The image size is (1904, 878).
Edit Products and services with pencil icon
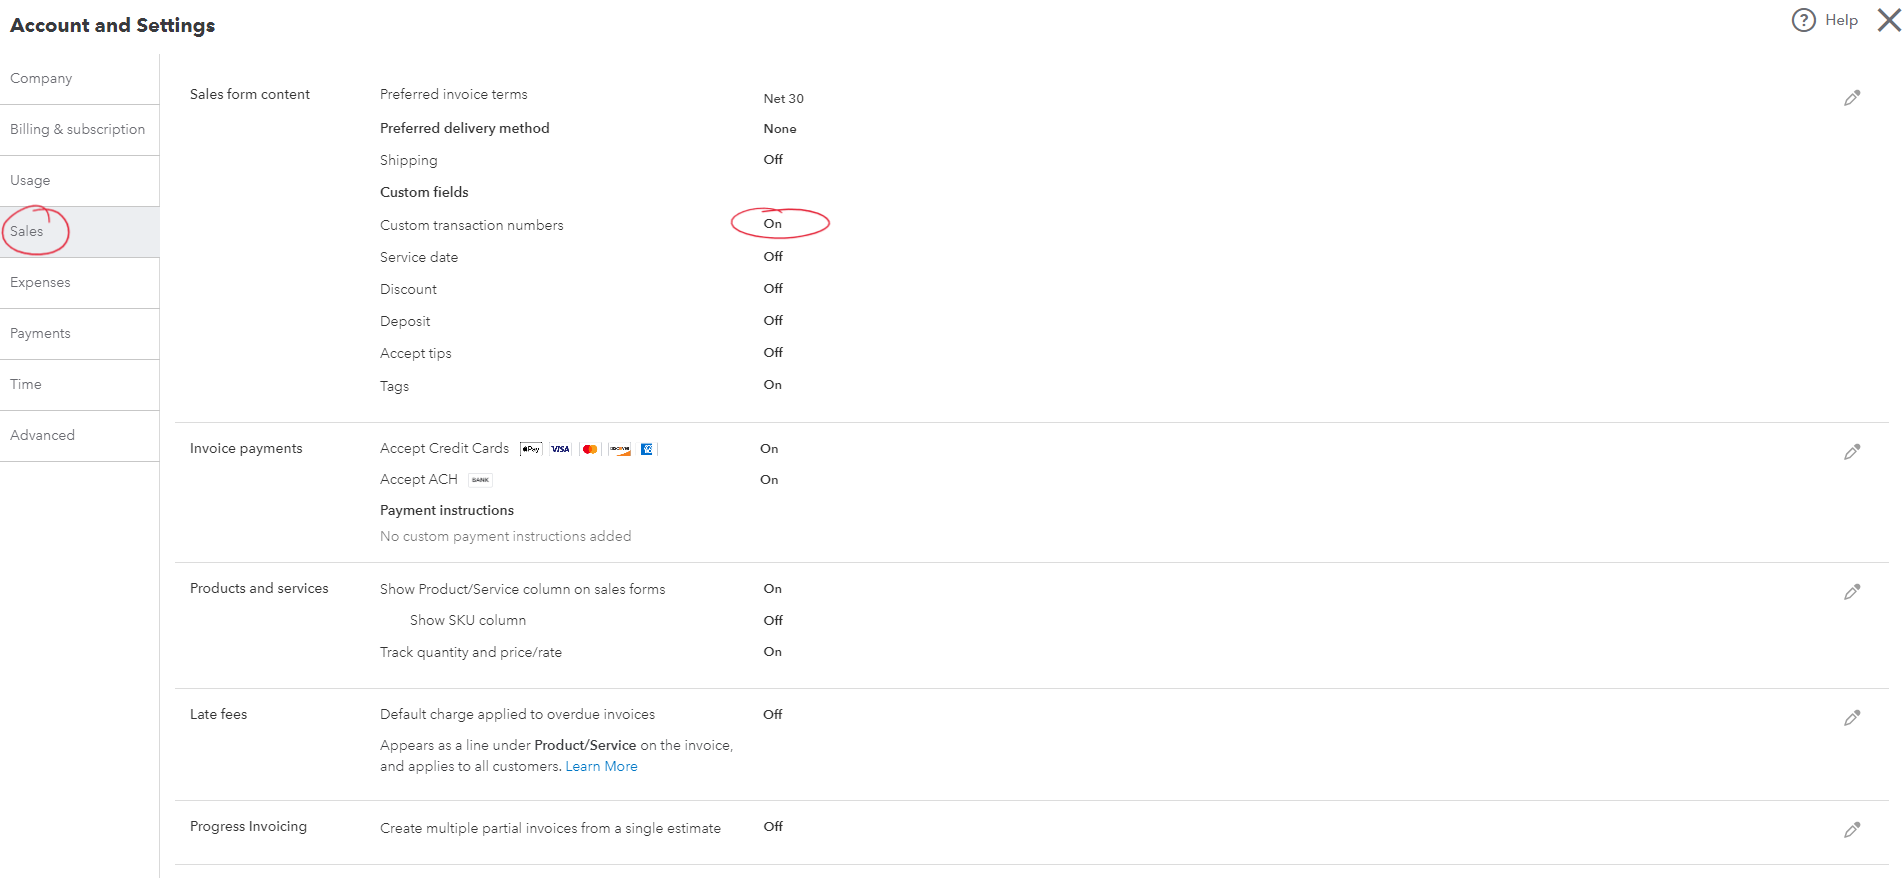(1852, 592)
